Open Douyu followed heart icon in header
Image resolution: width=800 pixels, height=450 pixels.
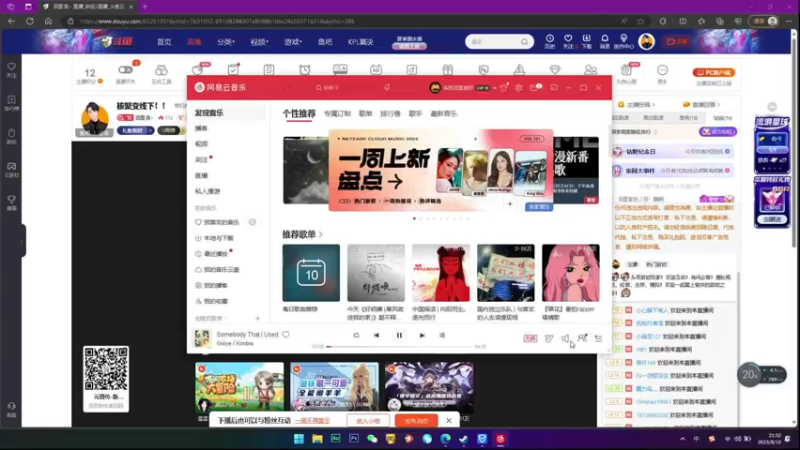(x=568, y=39)
